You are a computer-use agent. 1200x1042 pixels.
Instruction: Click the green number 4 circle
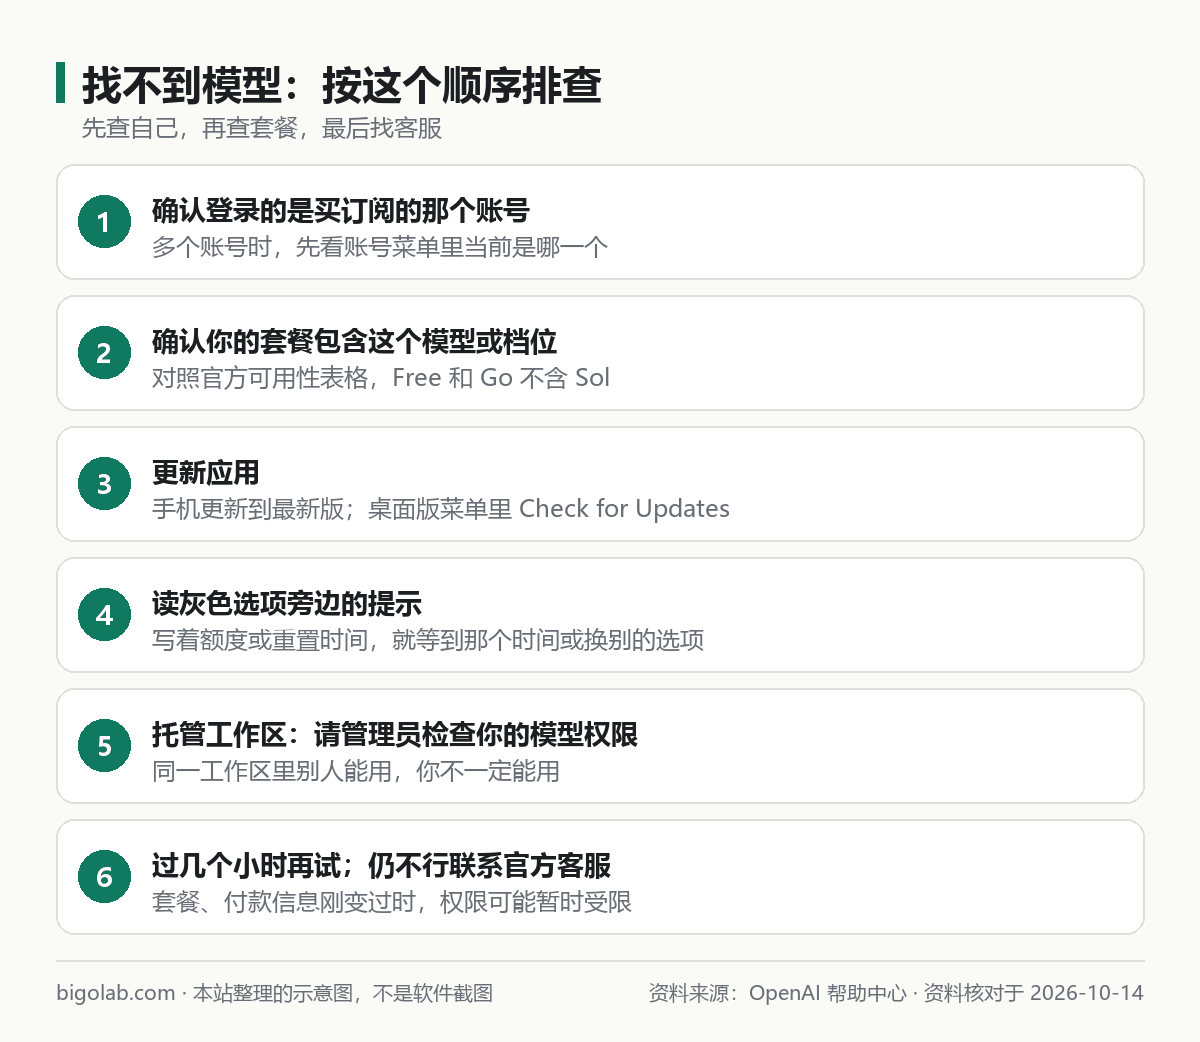click(104, 615)
